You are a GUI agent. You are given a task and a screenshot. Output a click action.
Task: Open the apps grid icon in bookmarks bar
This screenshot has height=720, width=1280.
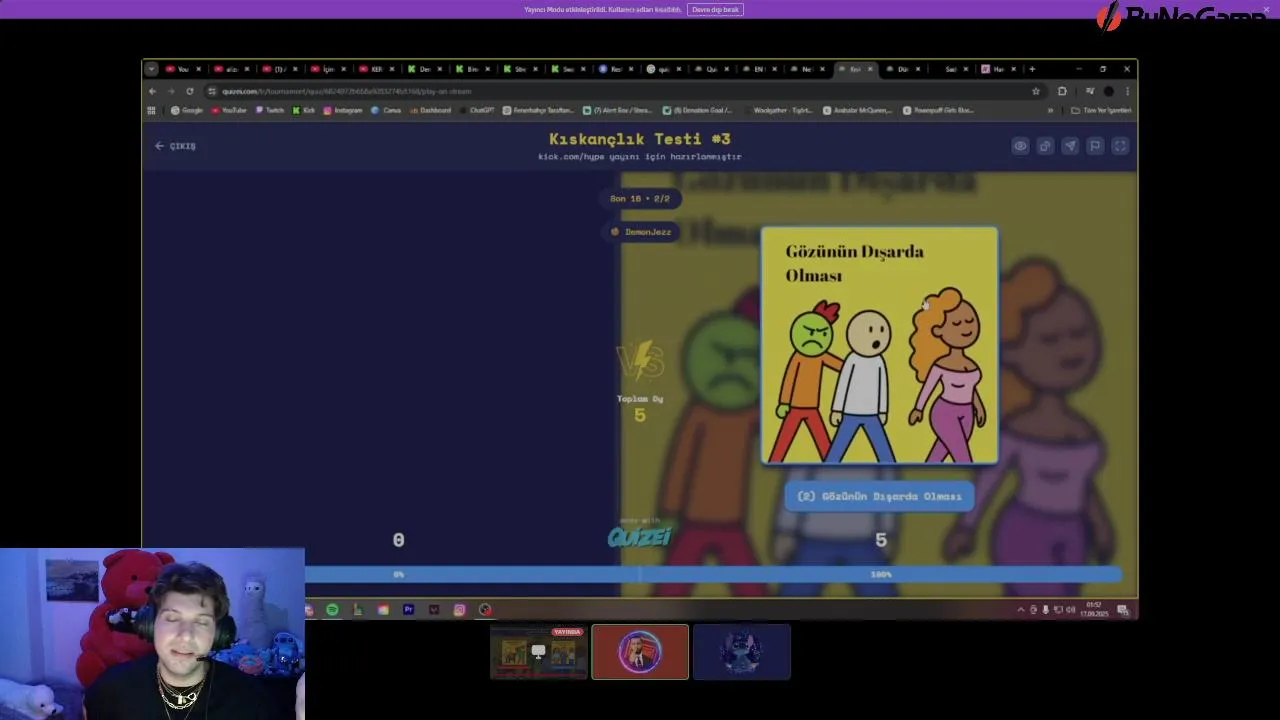pyautogui.click(x=152, y=110)
